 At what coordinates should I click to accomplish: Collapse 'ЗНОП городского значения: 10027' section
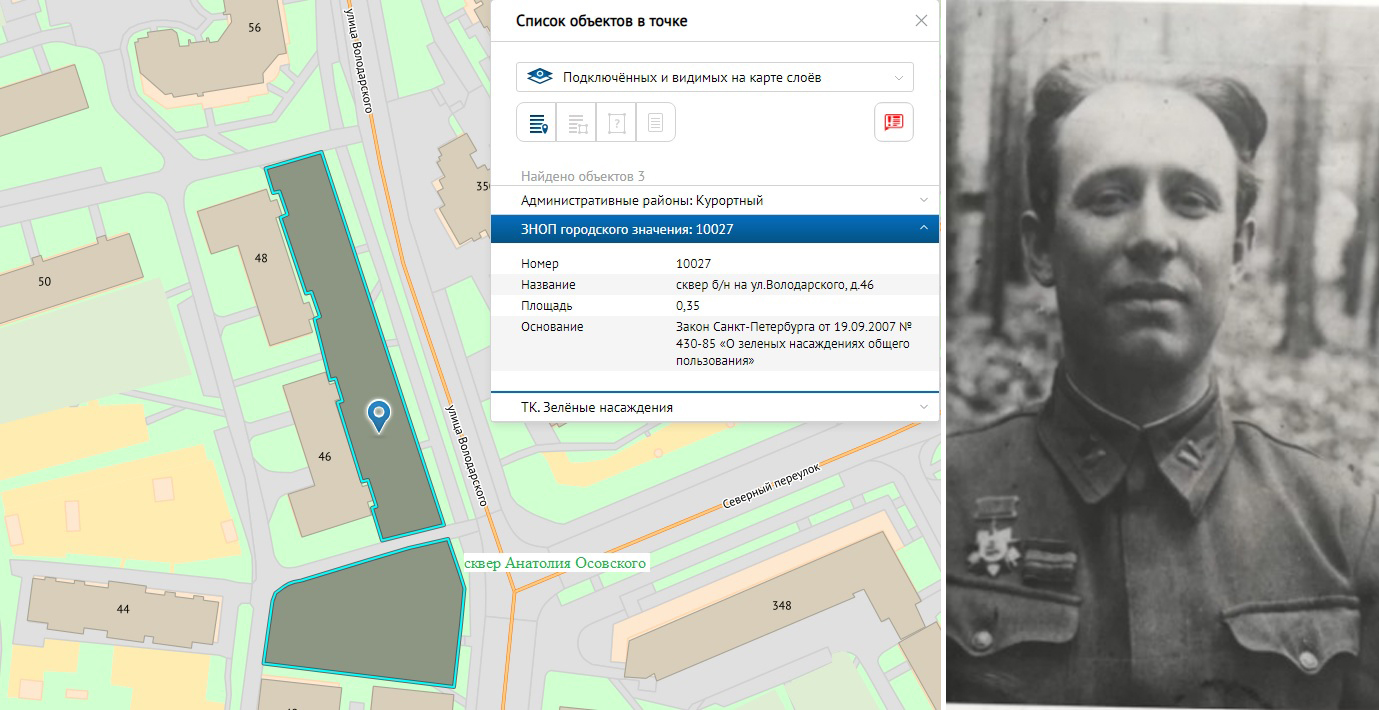(x=714, y=230)
